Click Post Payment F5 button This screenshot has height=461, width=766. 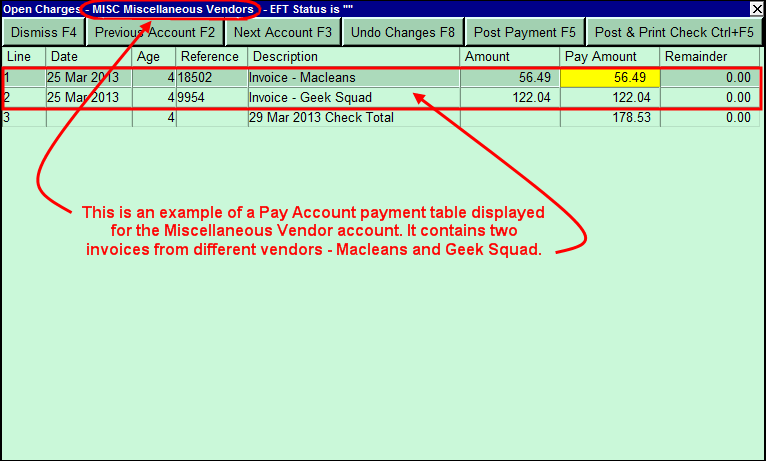click(525, 32)
